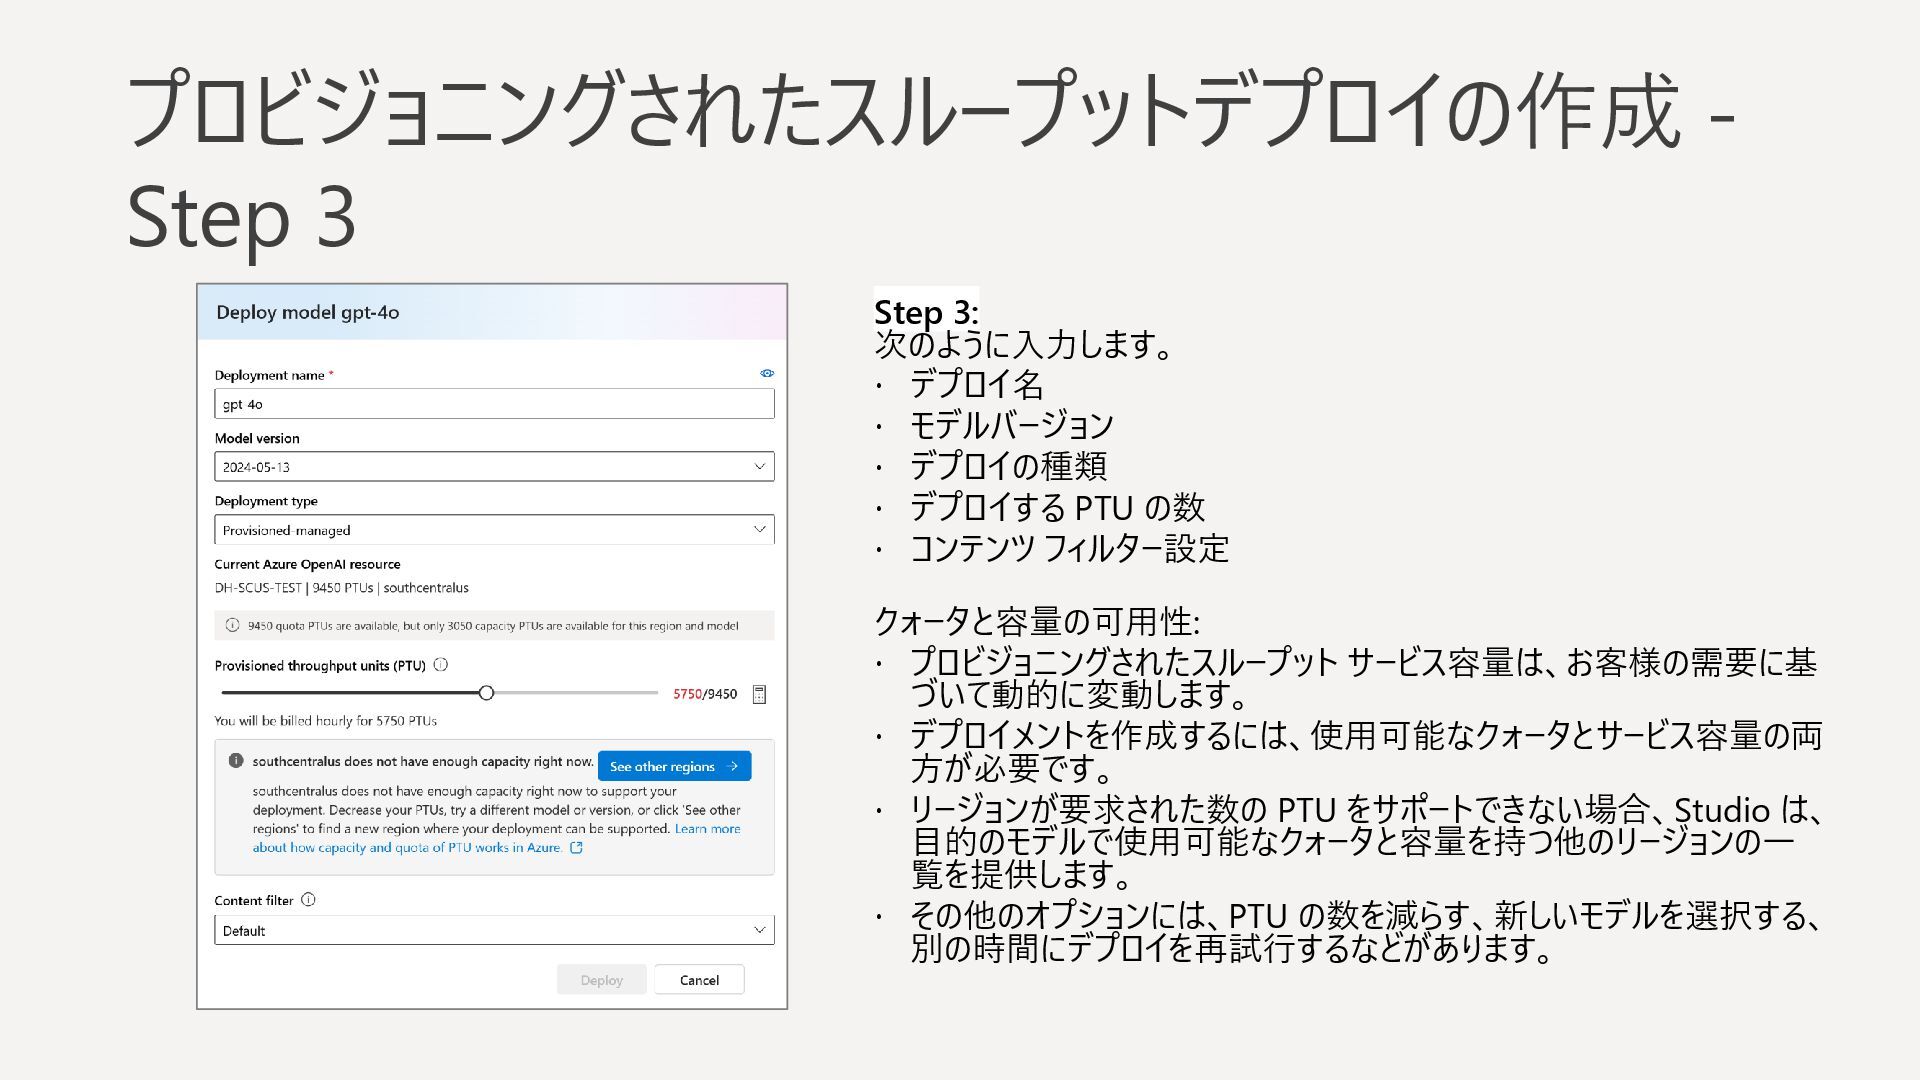Click the Deployment name text field
This screenshot has width=1920, height=1080.
point(494,404)
